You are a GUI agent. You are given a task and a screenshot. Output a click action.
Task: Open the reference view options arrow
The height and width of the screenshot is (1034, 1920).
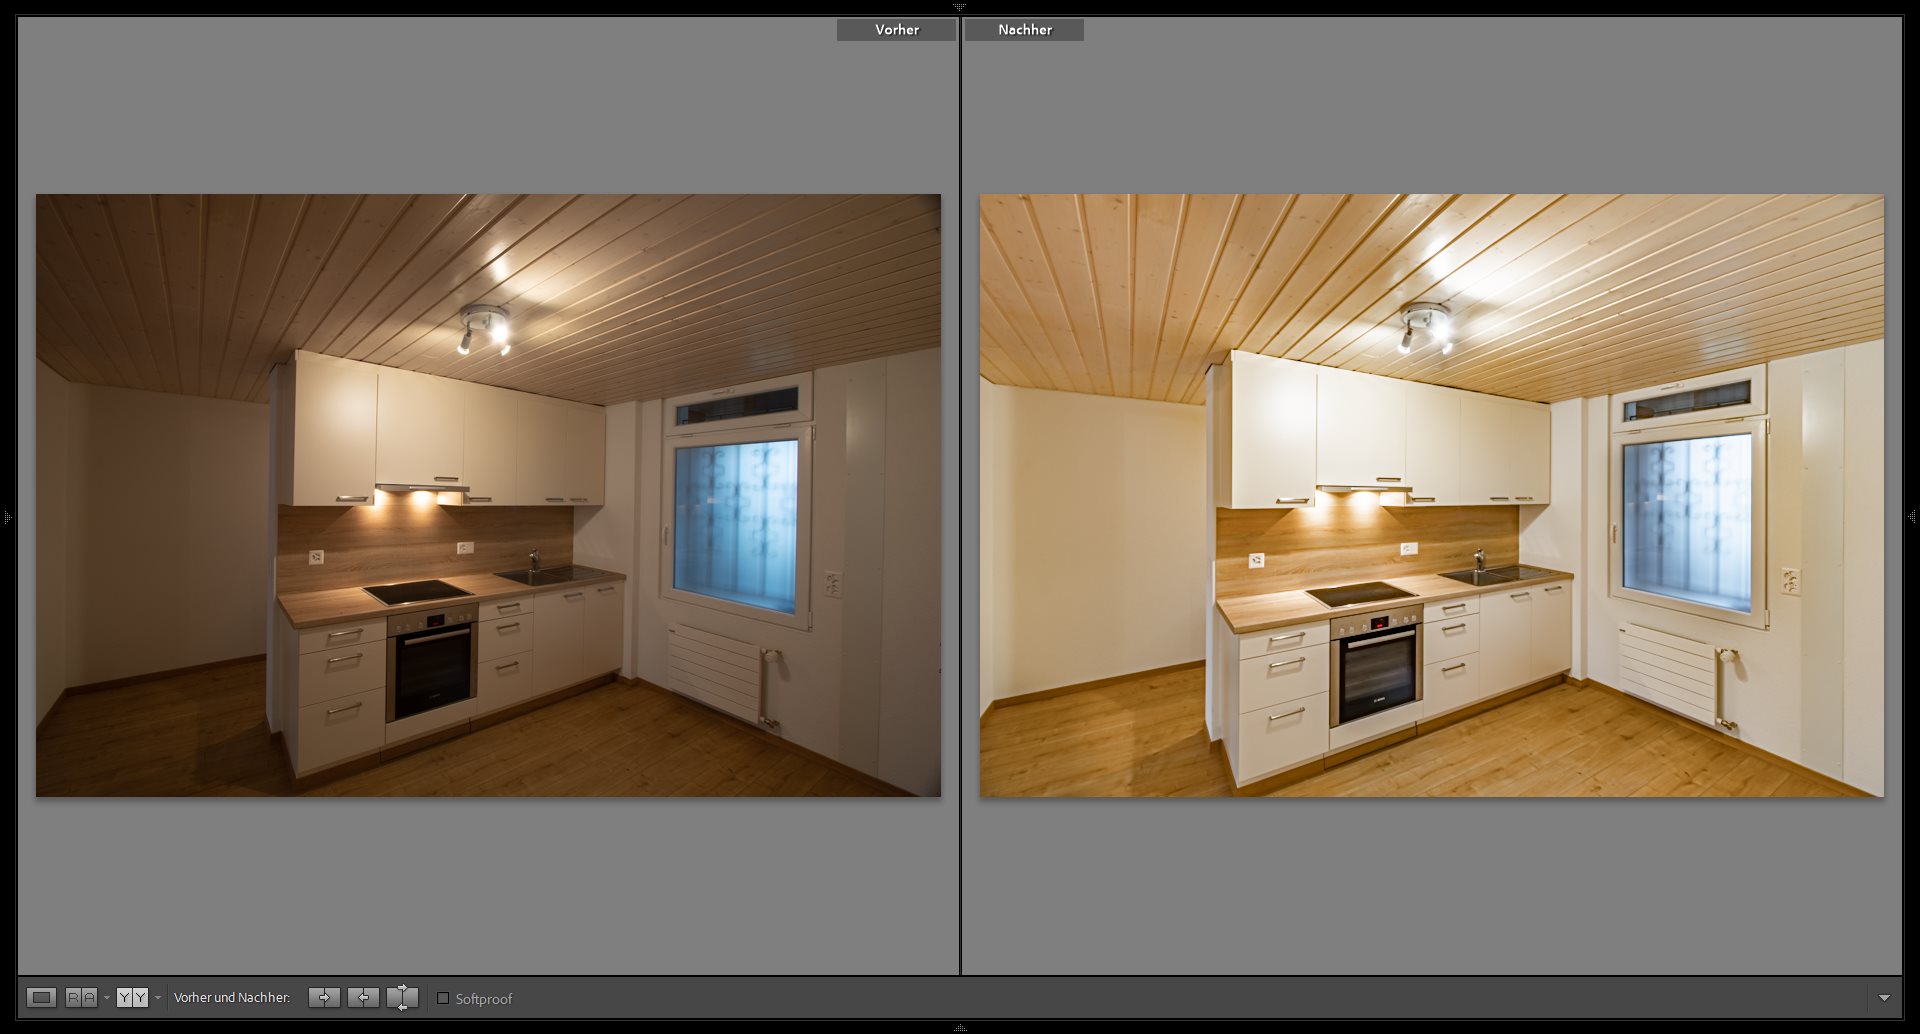[x=107, y=998]
